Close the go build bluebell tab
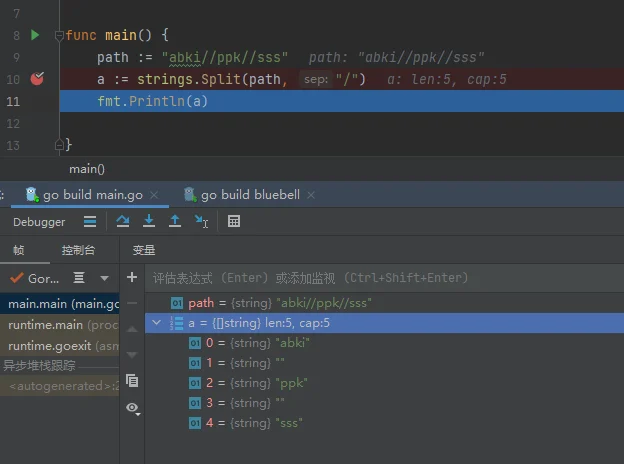The image size is (624, 464). click(x=311, y=195)
